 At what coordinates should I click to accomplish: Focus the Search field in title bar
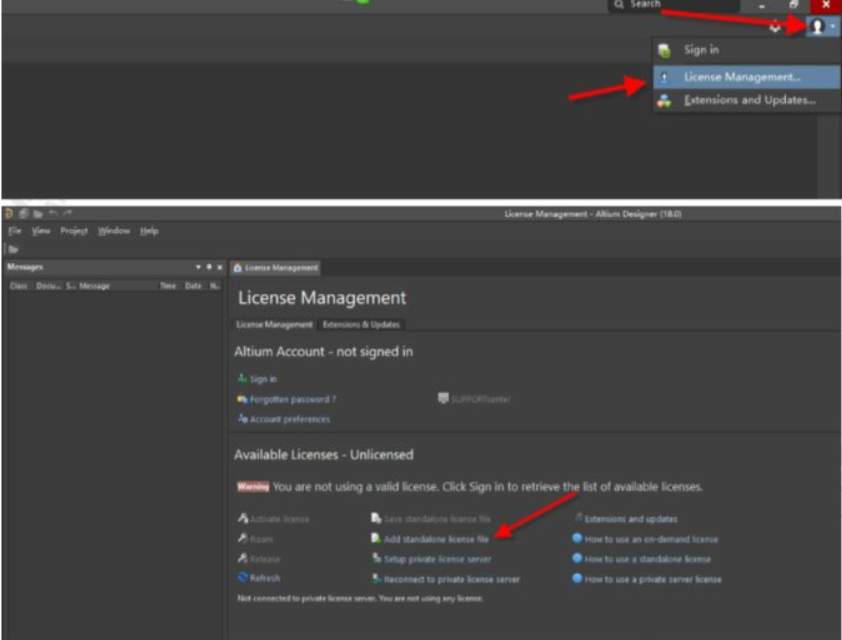point(674,4)
